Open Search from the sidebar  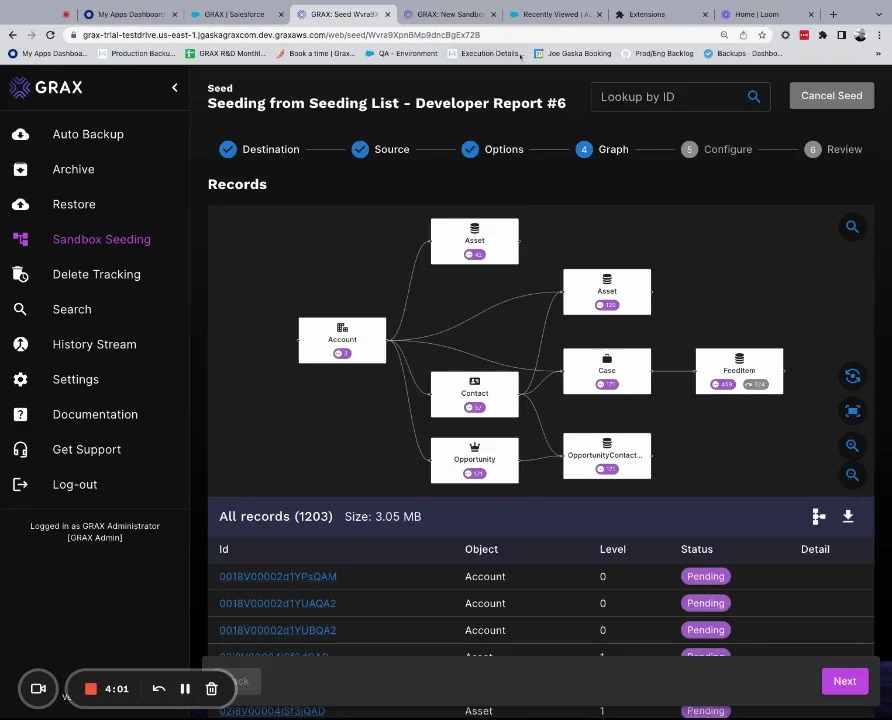tap(72, 309)
